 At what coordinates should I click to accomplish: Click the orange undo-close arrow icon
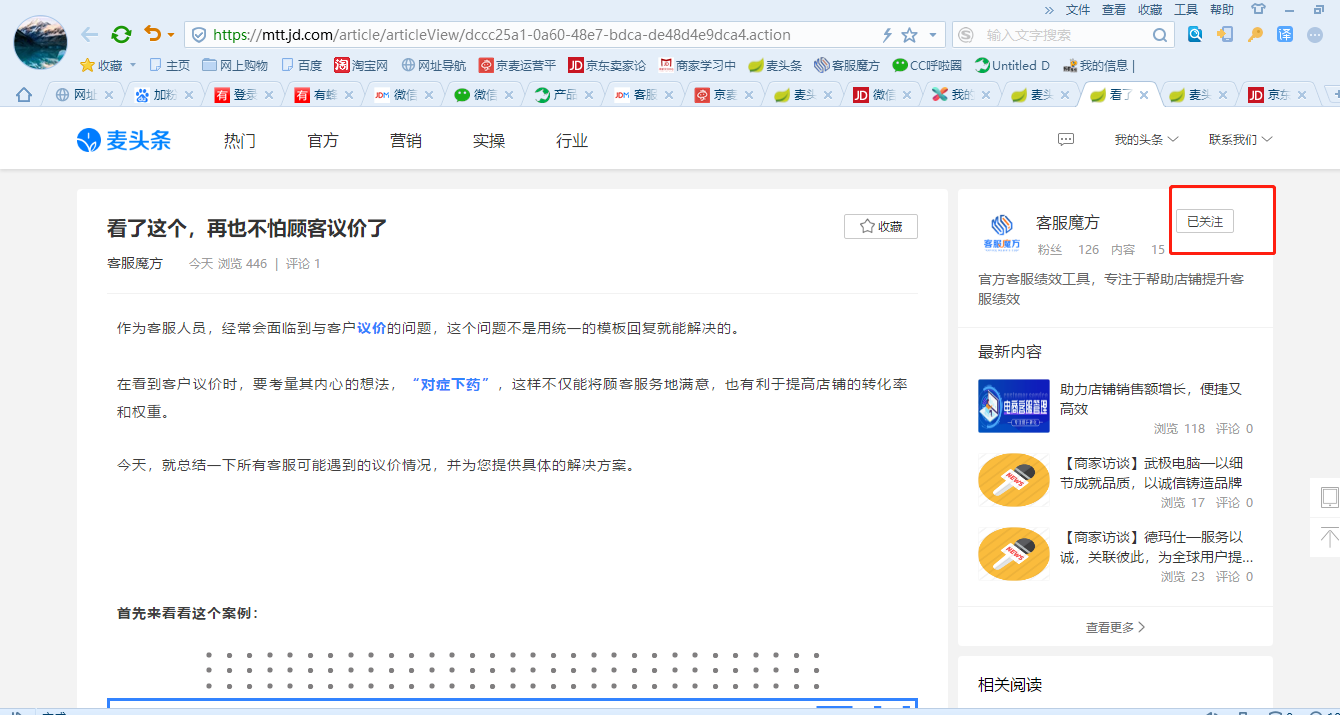point(152,34)
